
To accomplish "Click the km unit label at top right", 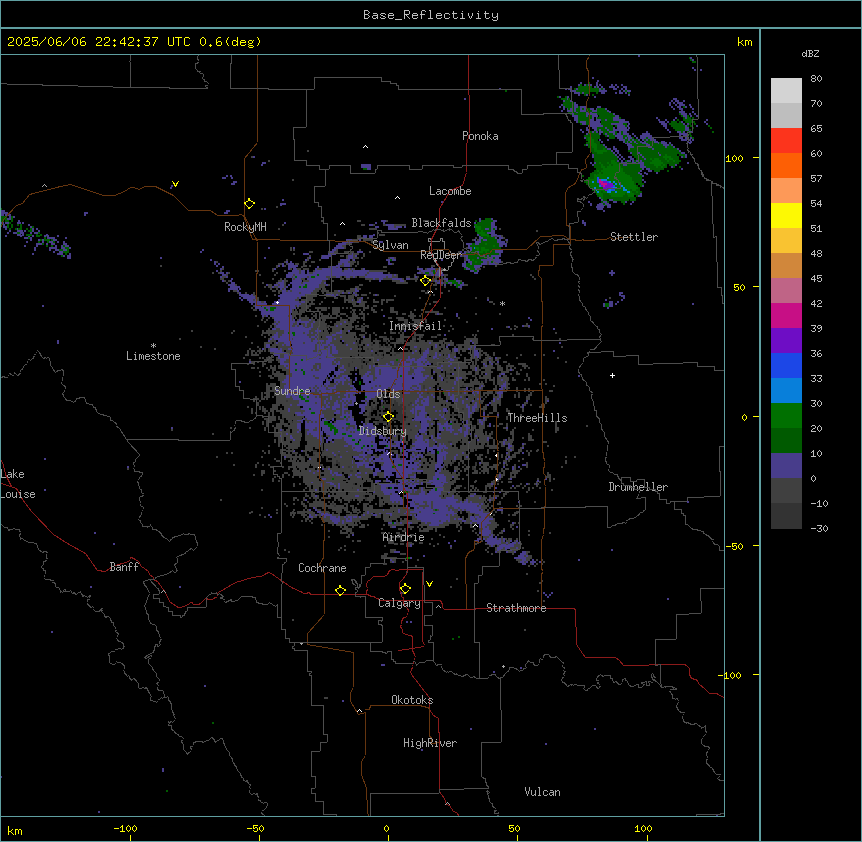I will point(744,42).
